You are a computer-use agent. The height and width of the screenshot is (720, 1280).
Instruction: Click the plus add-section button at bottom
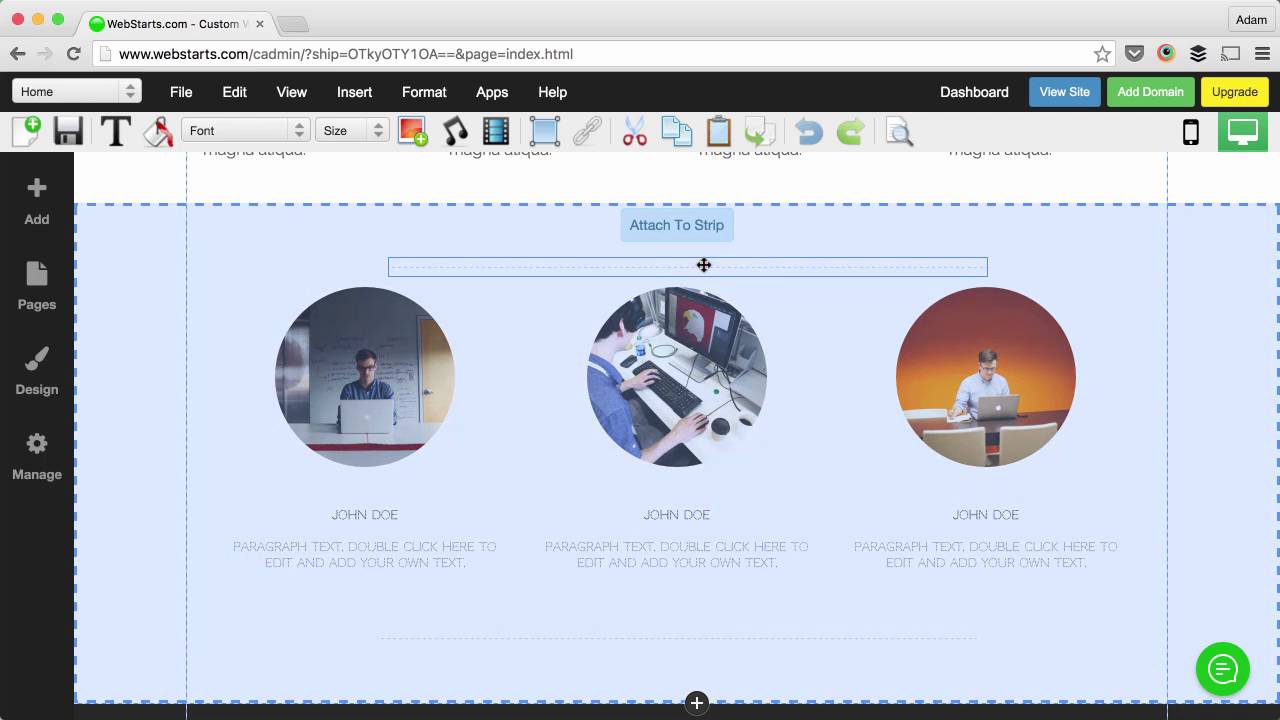coord(697,703)
